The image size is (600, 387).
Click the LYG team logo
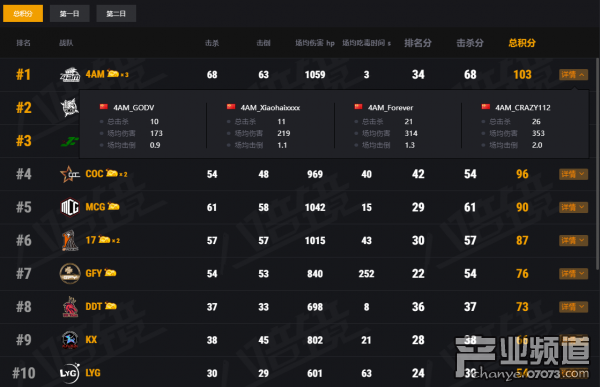[70, 373]
